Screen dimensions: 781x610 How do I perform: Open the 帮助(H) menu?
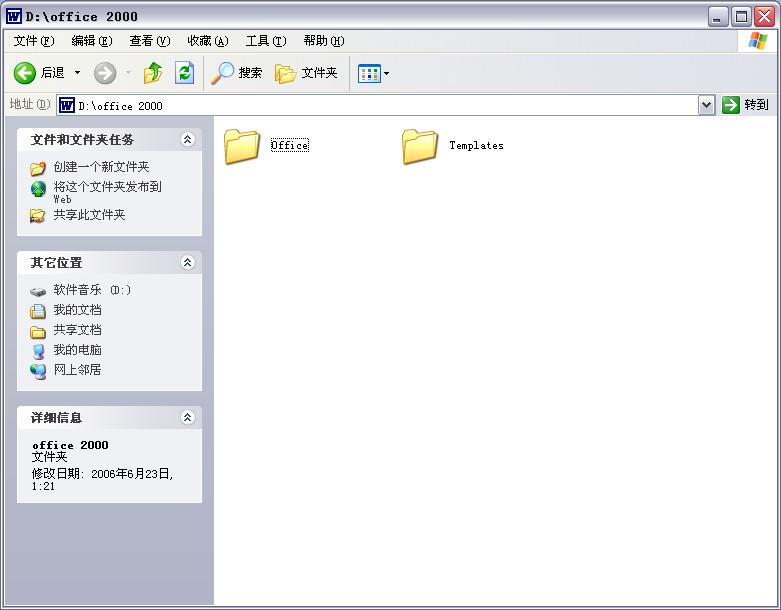324,41
